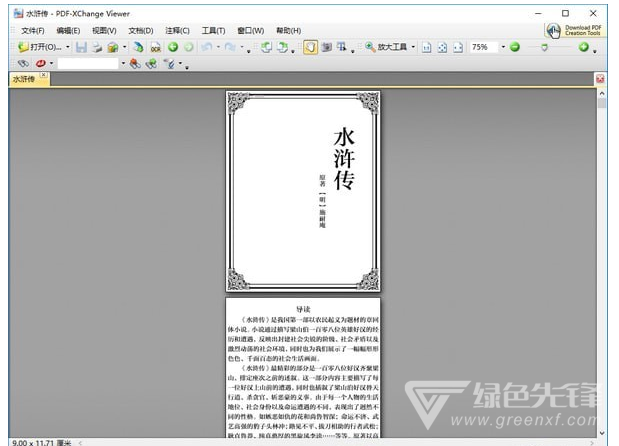619x446 pixels.
Task: Click the search options tool icon
Action: pyautogui.click(x=170, y=63)
